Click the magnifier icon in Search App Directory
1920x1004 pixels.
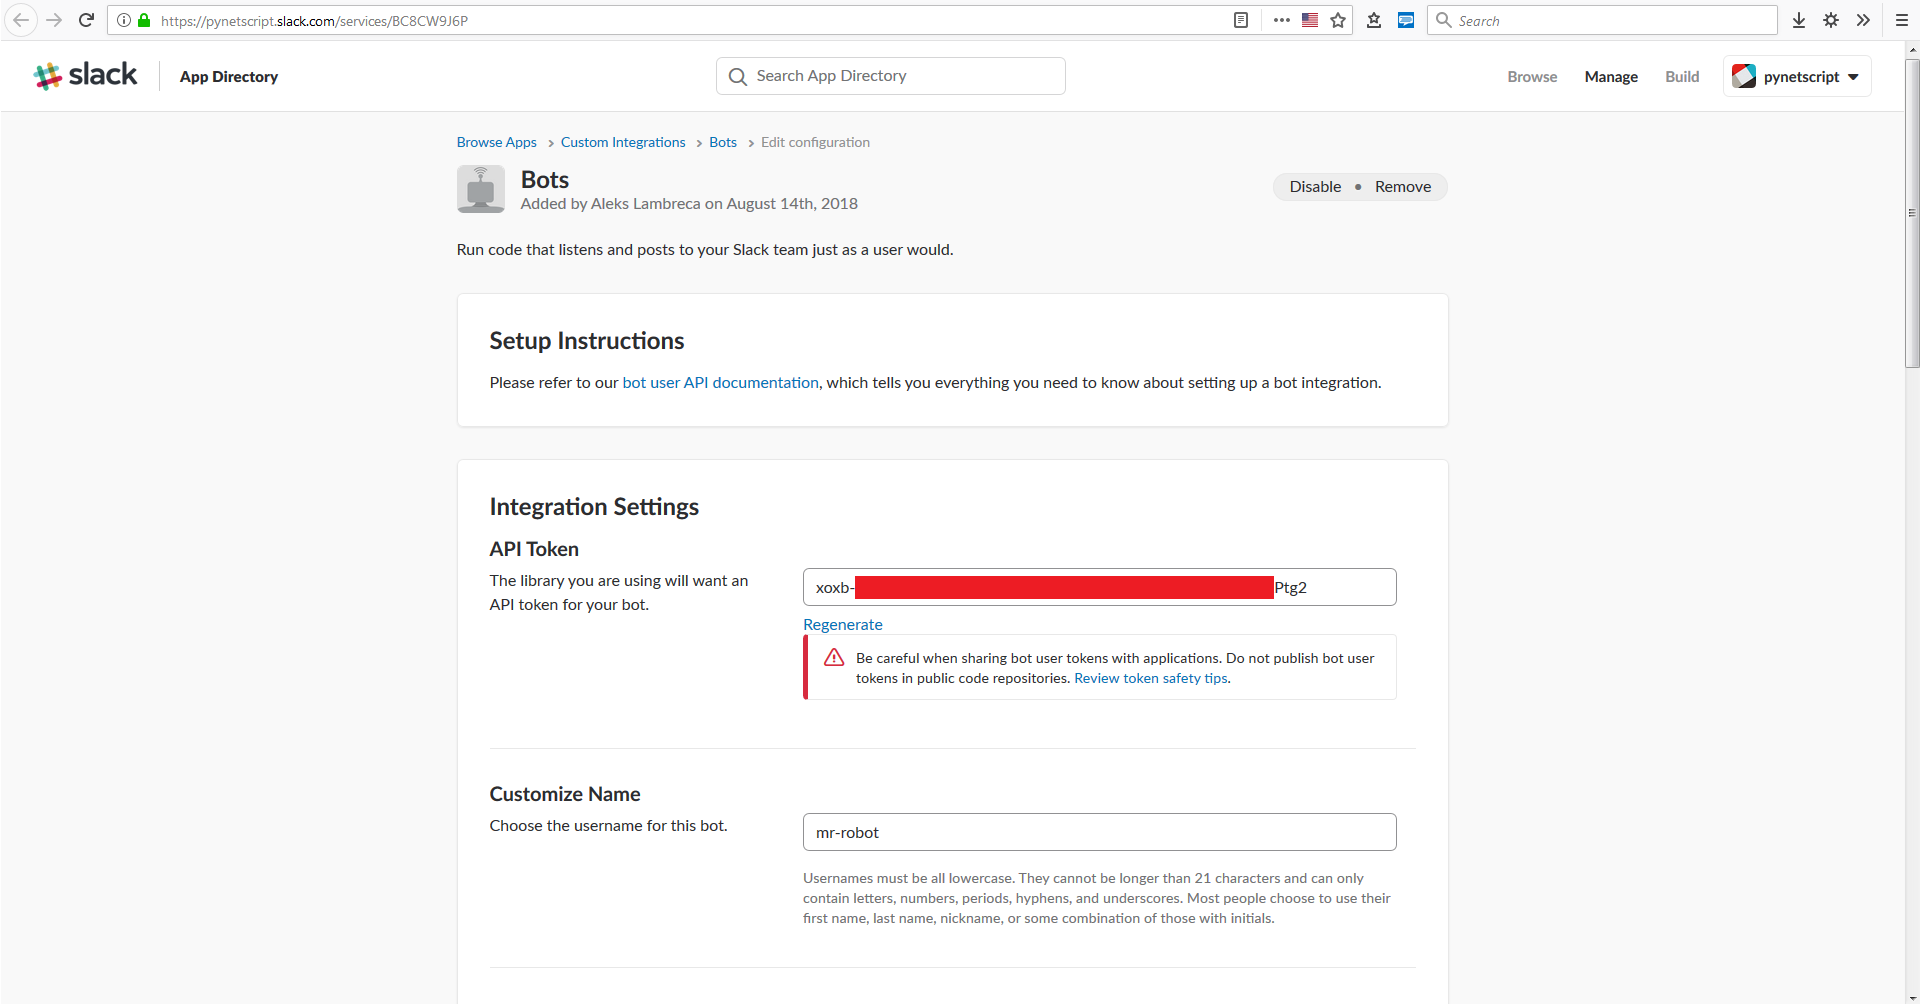click(x=738, y=76)
